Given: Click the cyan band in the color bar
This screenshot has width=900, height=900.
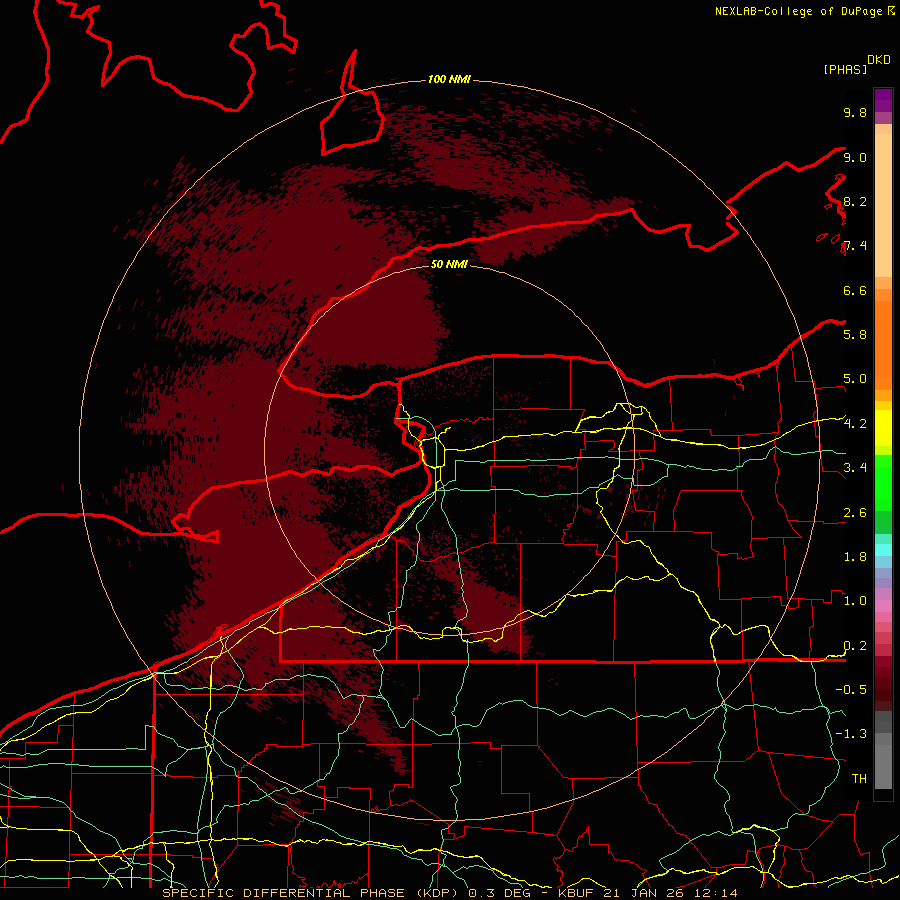Looking at the screenshot, I should [883, 550].
